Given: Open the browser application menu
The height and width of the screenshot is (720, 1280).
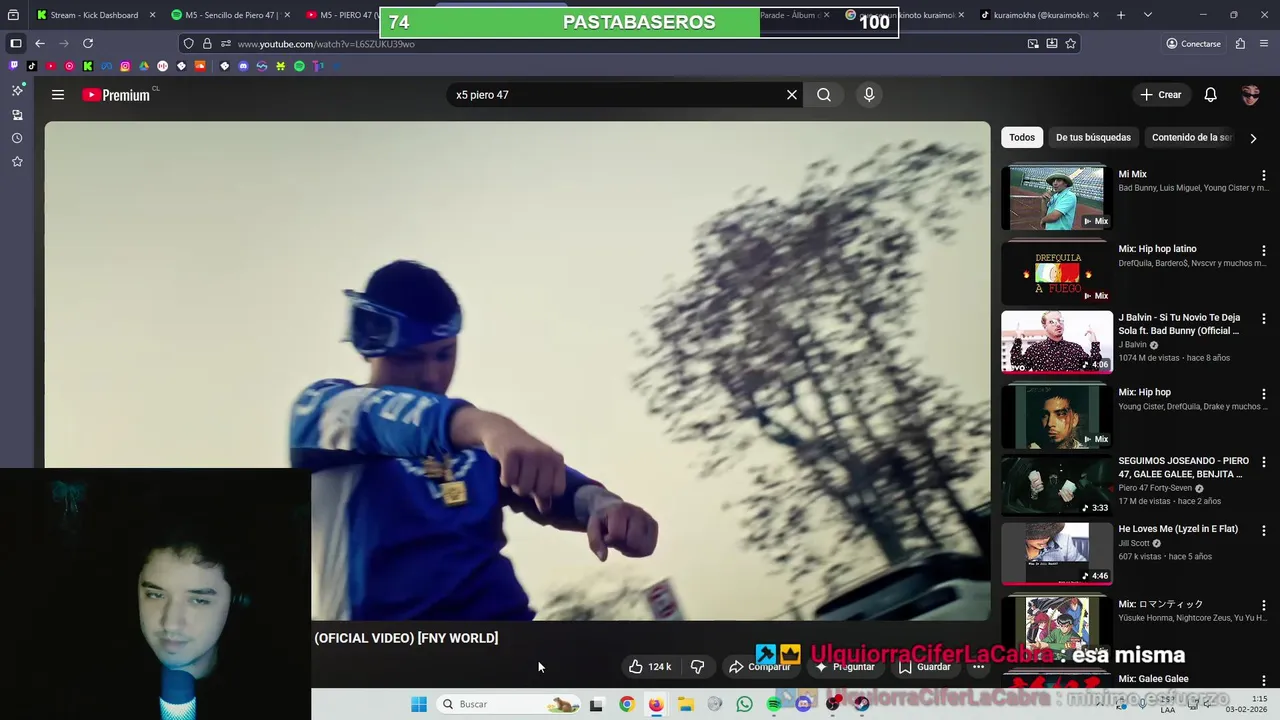Looking at the screenshot, I should pyautogui.click(x=1264, y=43).
